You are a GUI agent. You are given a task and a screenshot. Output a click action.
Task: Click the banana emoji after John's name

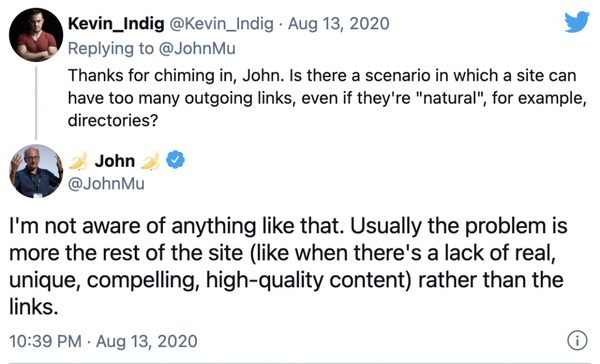pos(150,161)
